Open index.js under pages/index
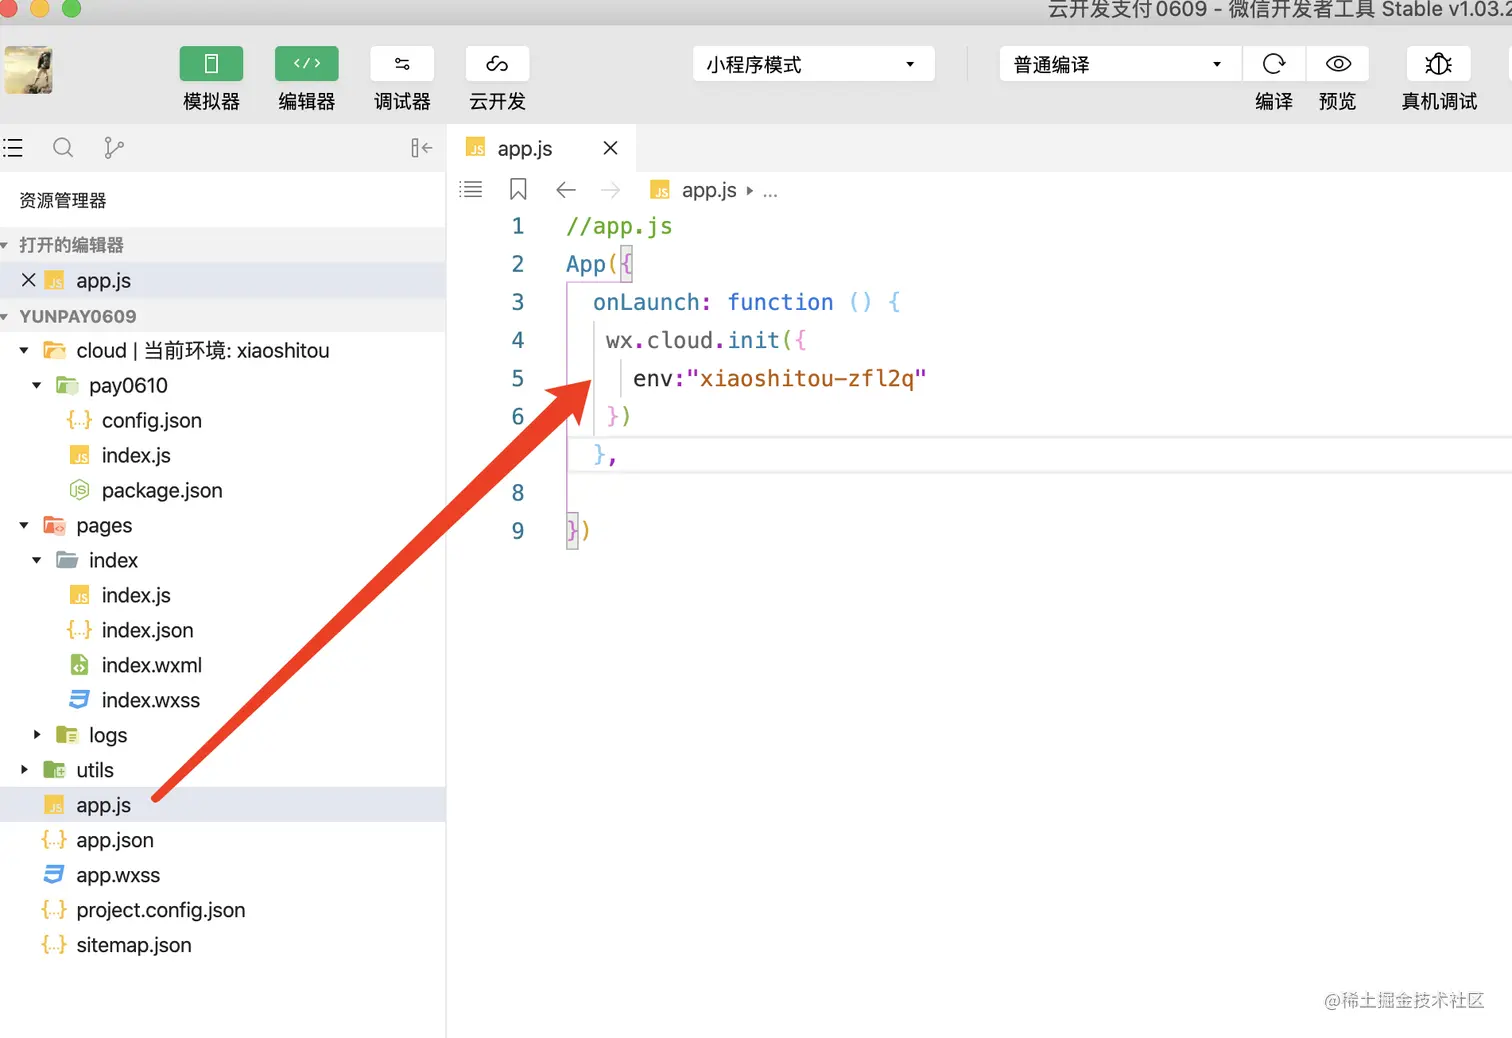The height and width of the screenshot is (1038, 1512). 136,595
